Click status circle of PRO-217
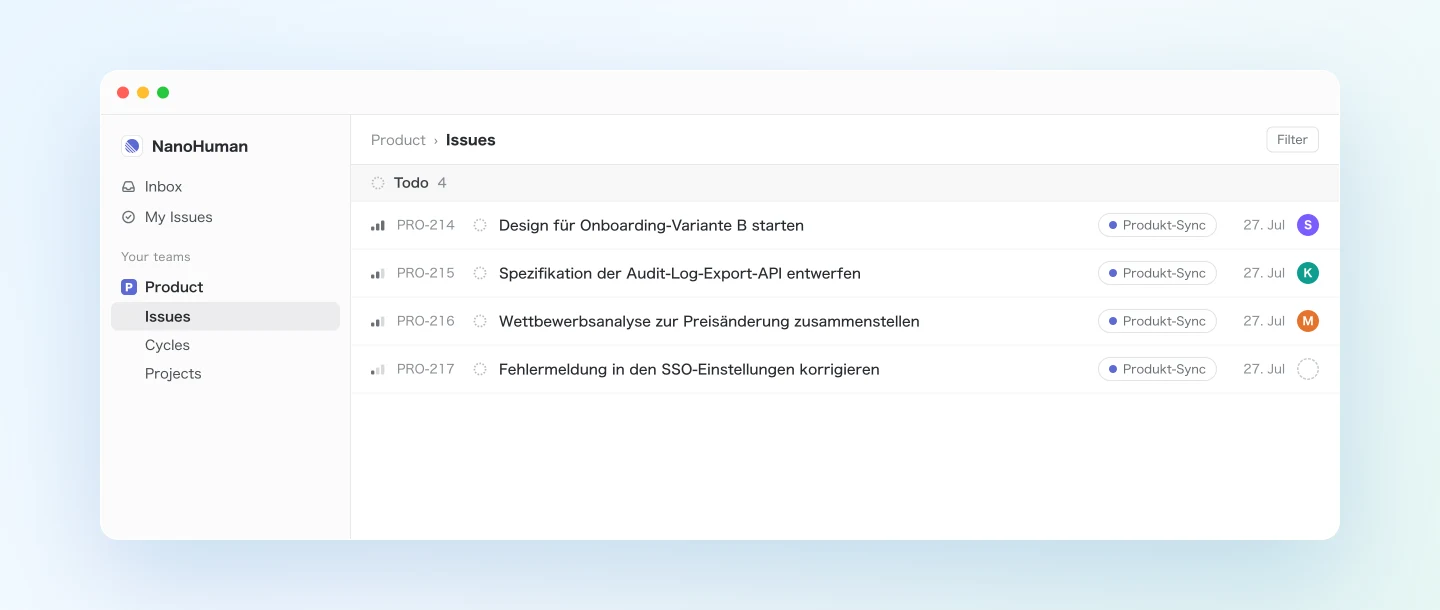Screen dimensions: 1440x610 click(480, 369)
